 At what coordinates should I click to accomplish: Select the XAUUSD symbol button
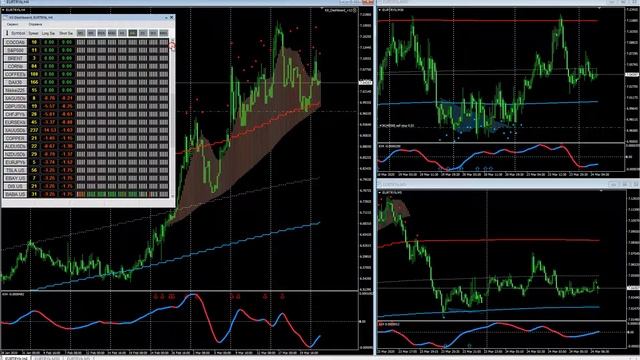click(x=16, y=130)
